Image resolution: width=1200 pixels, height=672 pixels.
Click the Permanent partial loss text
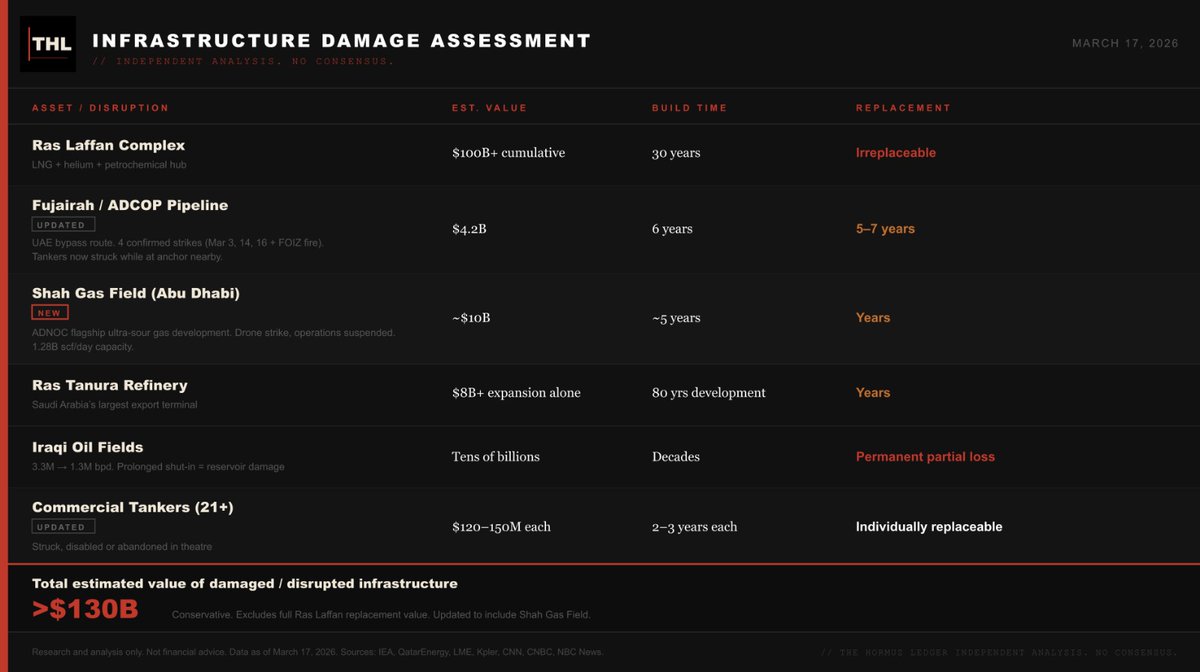pyautogui.click(x=925, y=457)
